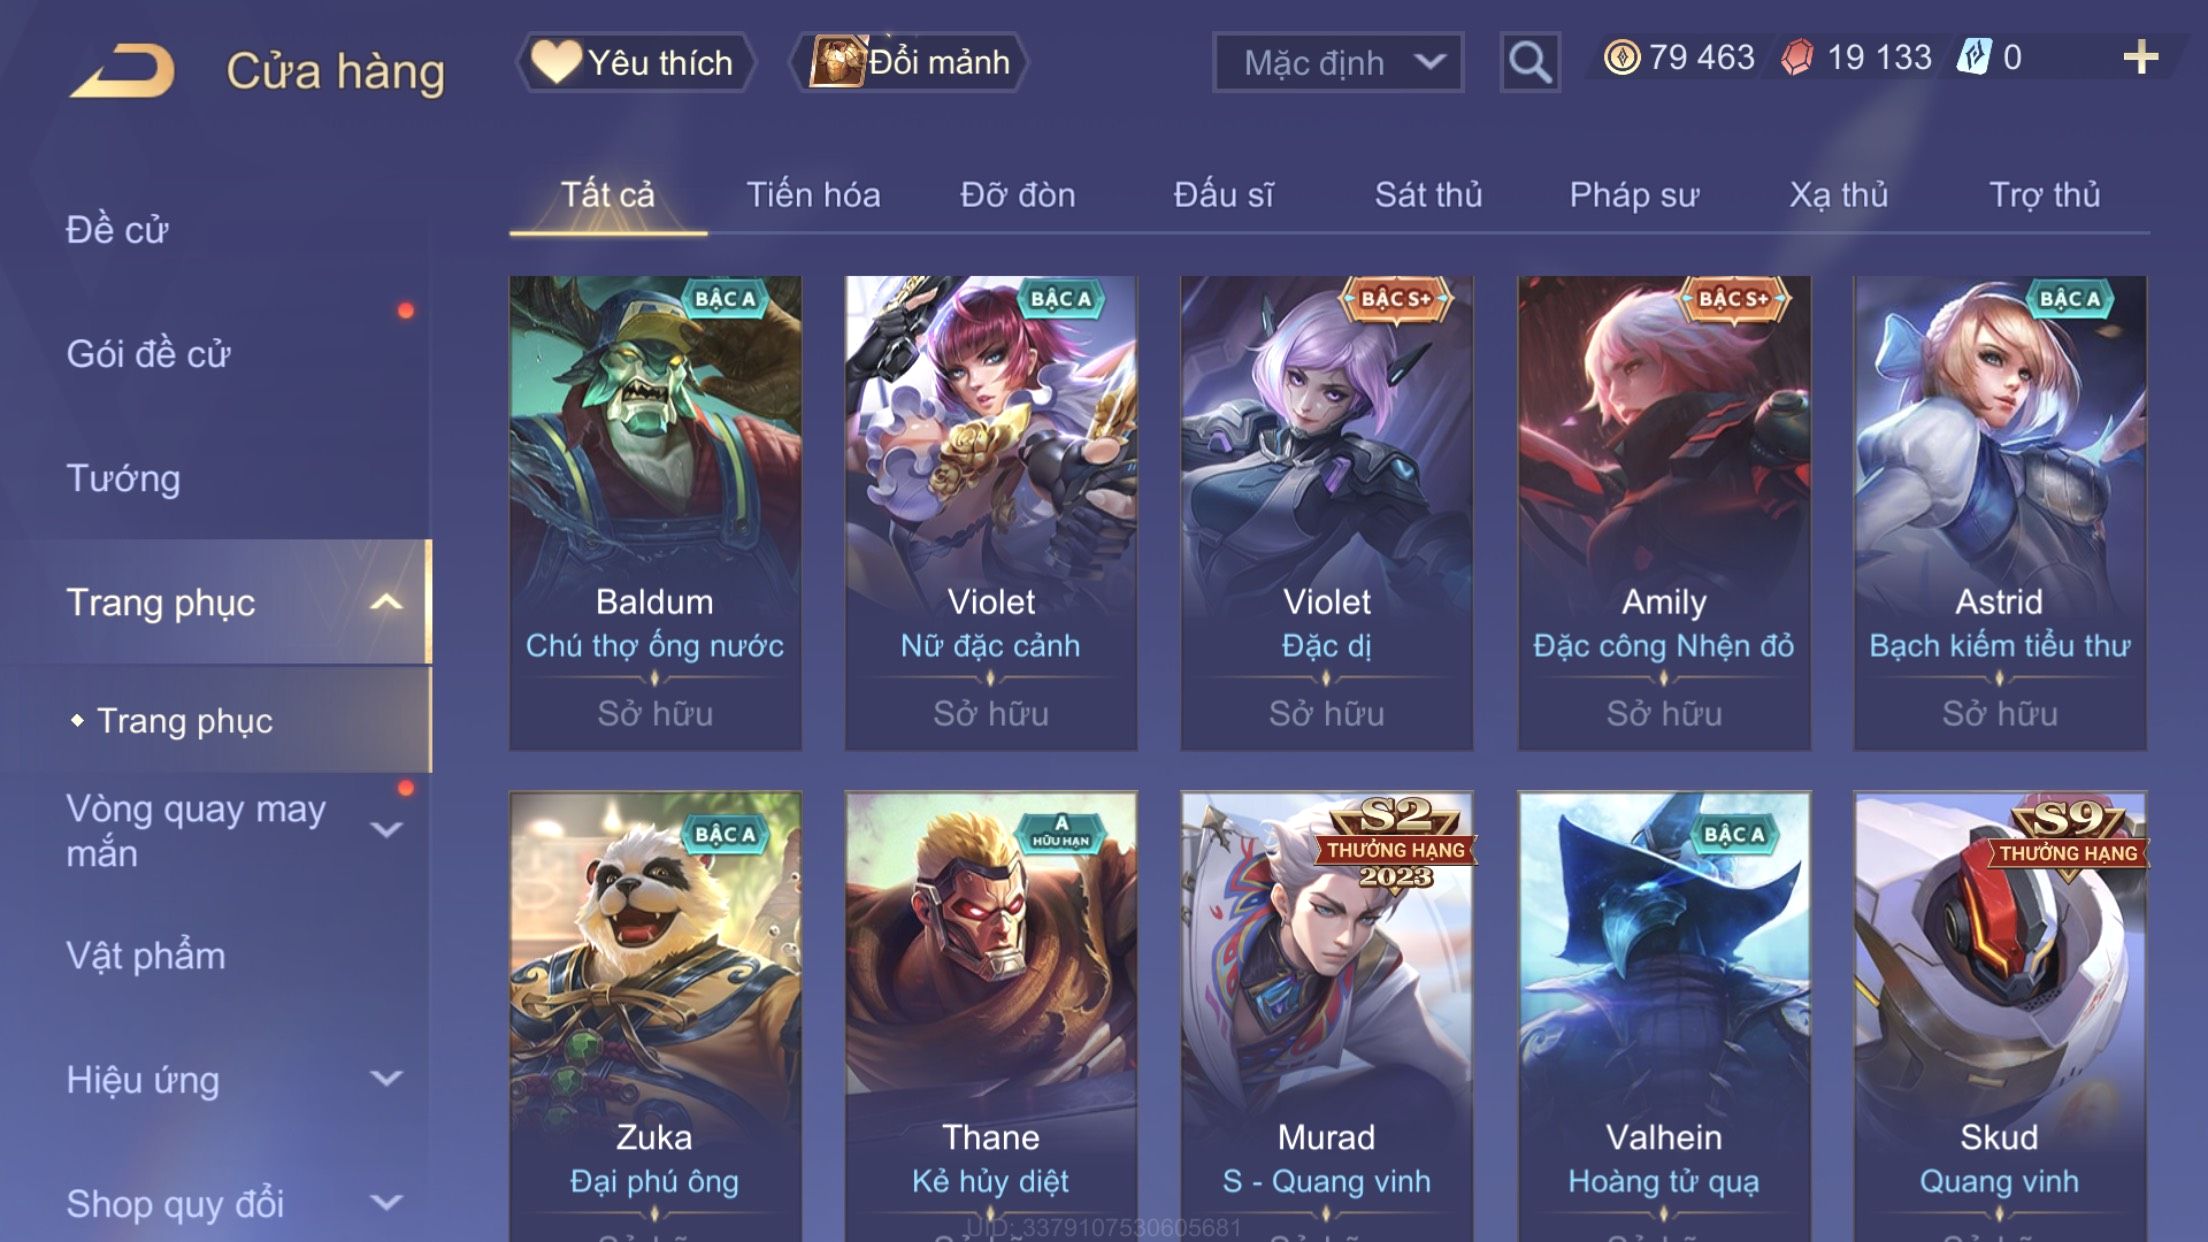
Task: Open the Mặc định sort dropdown
Action: pos(1338,62)
